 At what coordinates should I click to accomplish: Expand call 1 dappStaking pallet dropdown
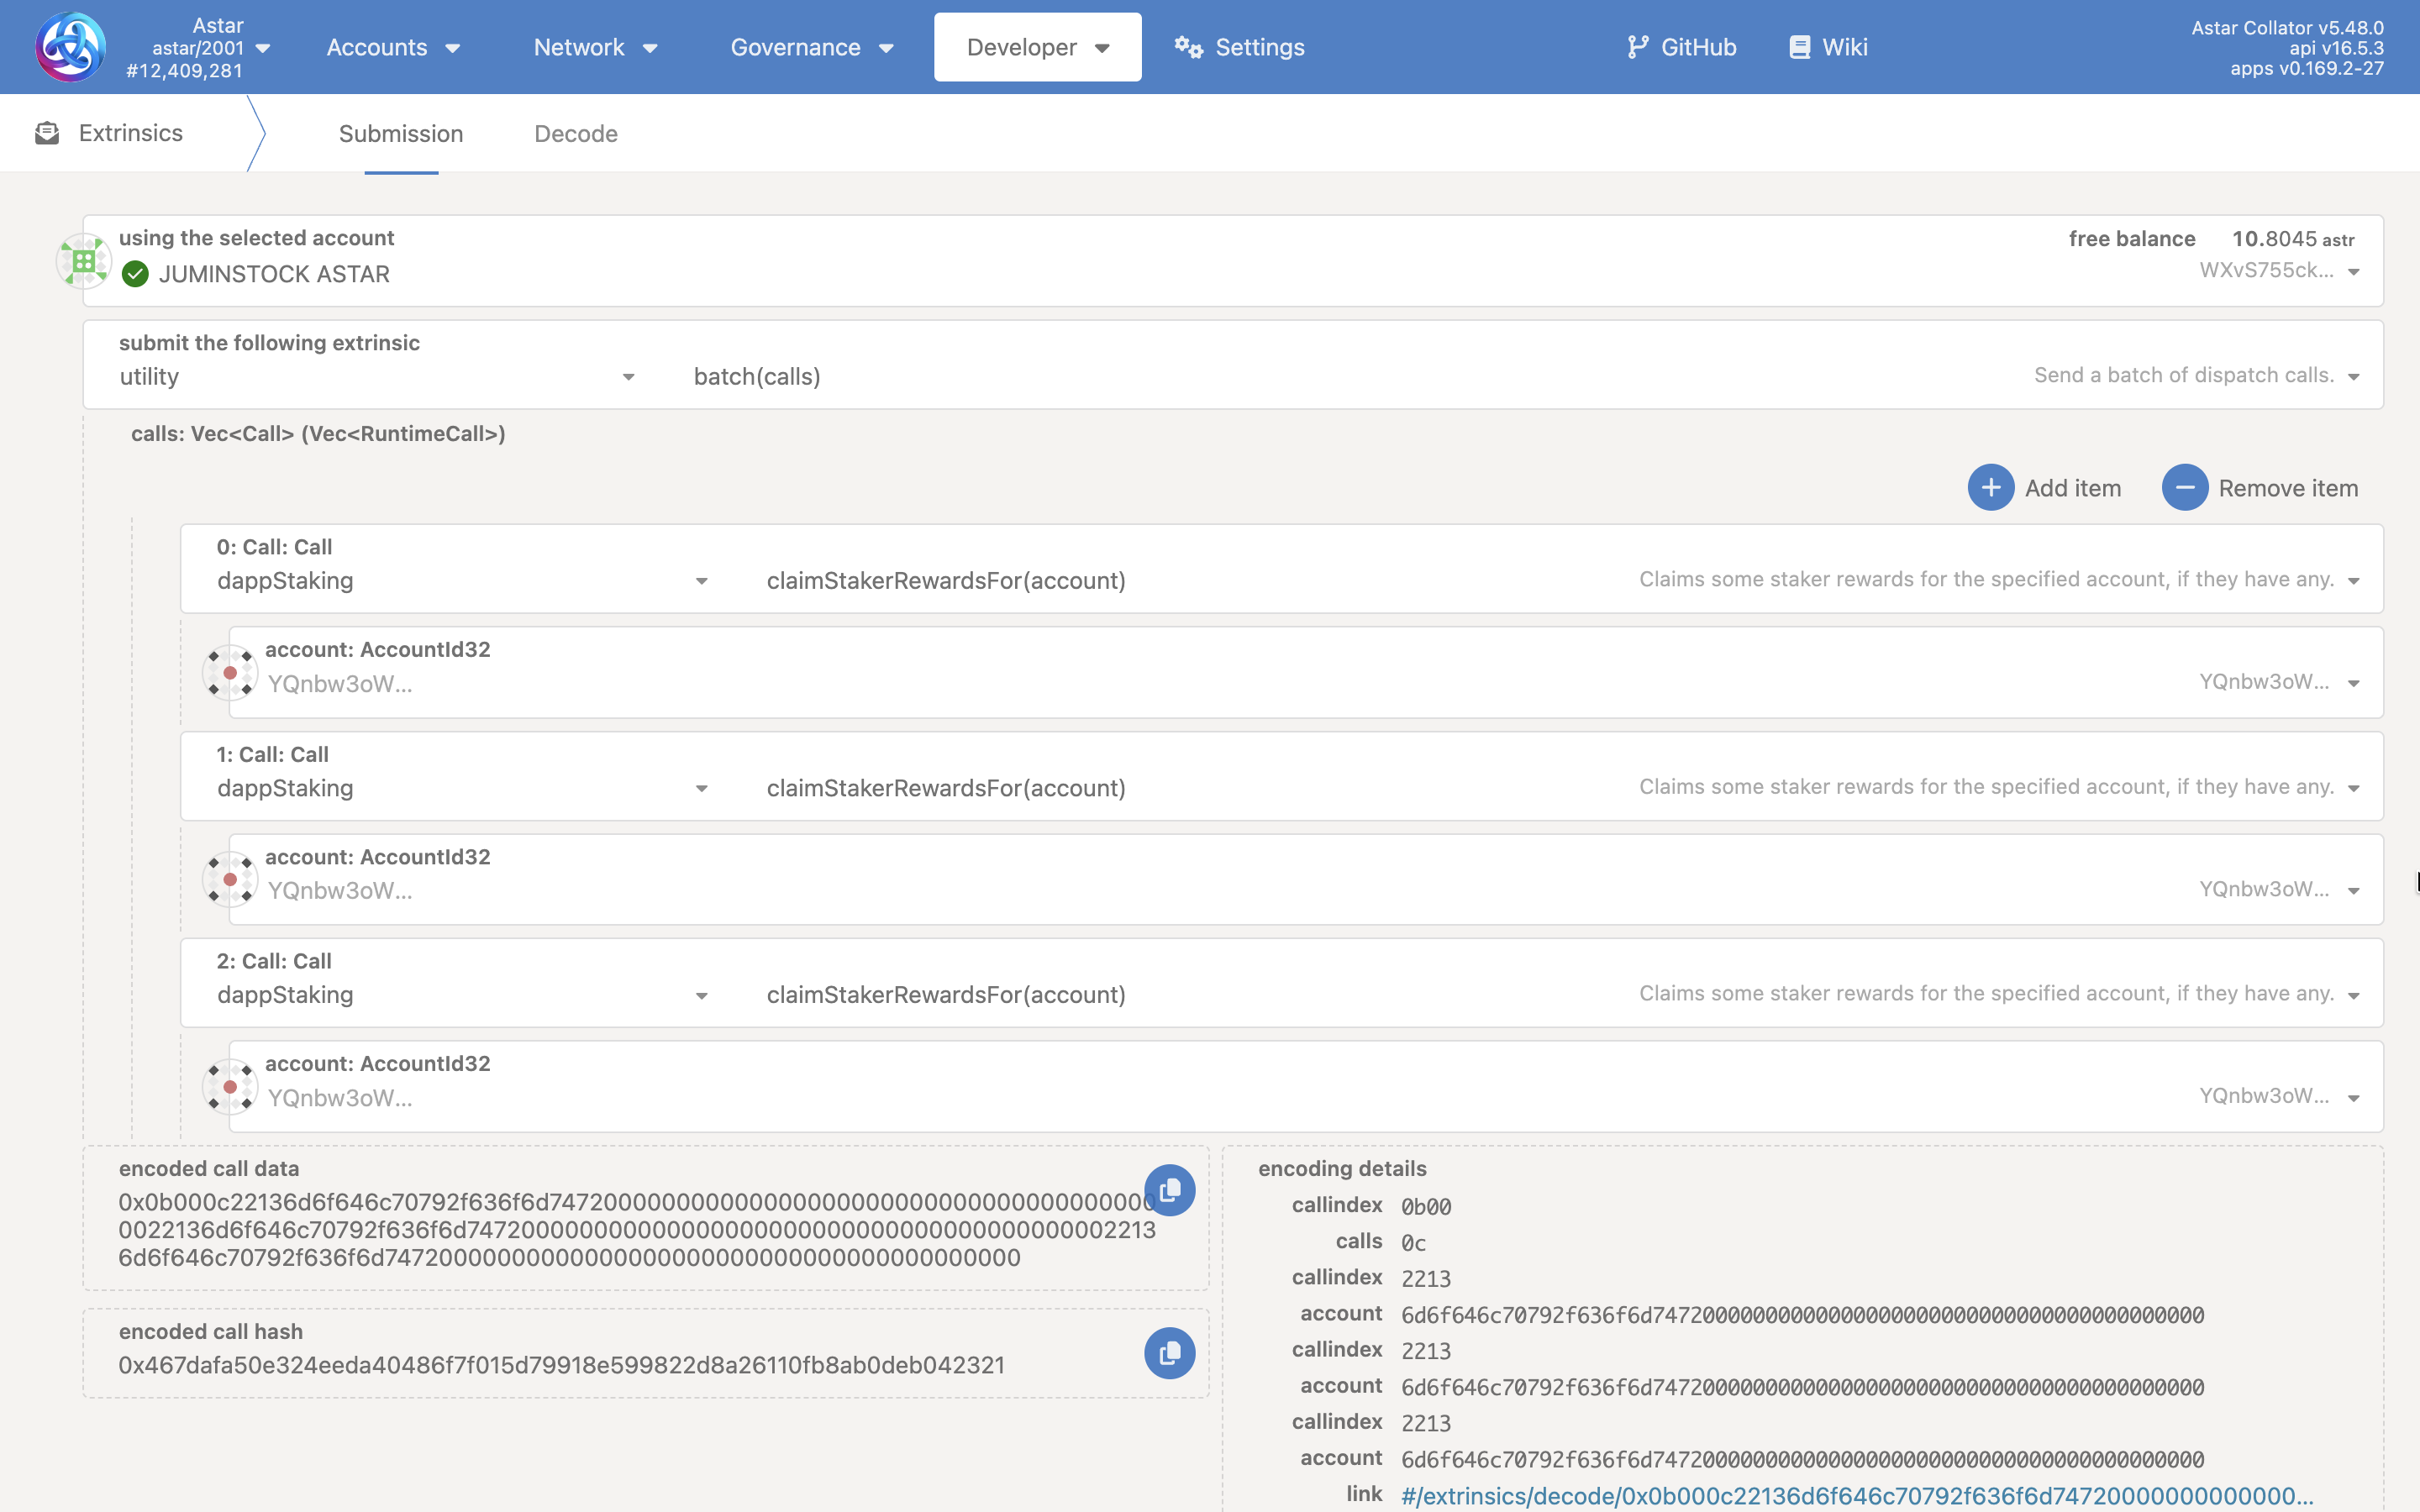pyautogui.click(x=701, y=789)
